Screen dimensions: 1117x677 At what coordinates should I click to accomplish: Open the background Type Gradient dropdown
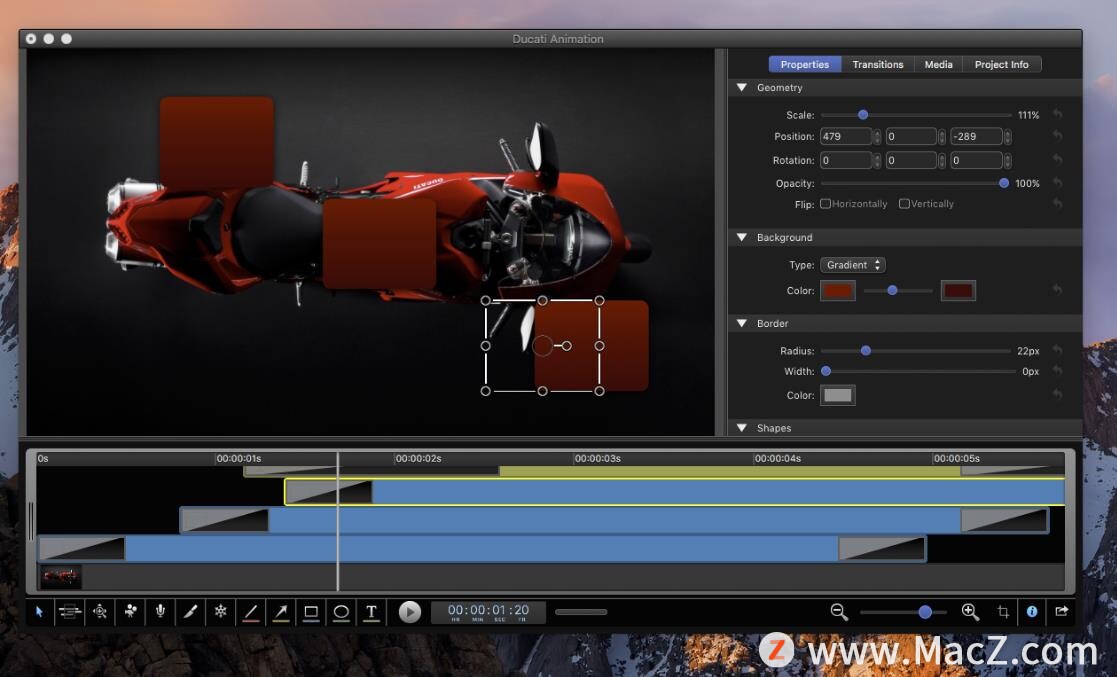pos(853,265)
